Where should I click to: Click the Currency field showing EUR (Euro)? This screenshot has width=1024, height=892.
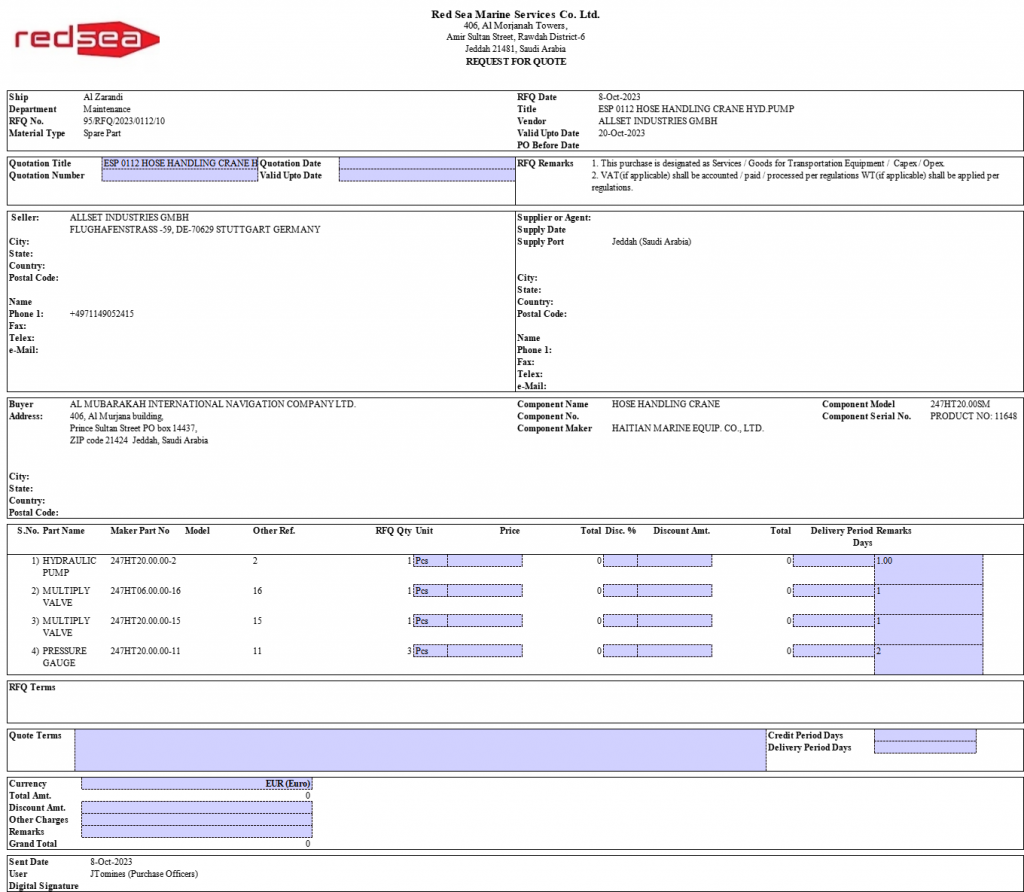point(197,784)
